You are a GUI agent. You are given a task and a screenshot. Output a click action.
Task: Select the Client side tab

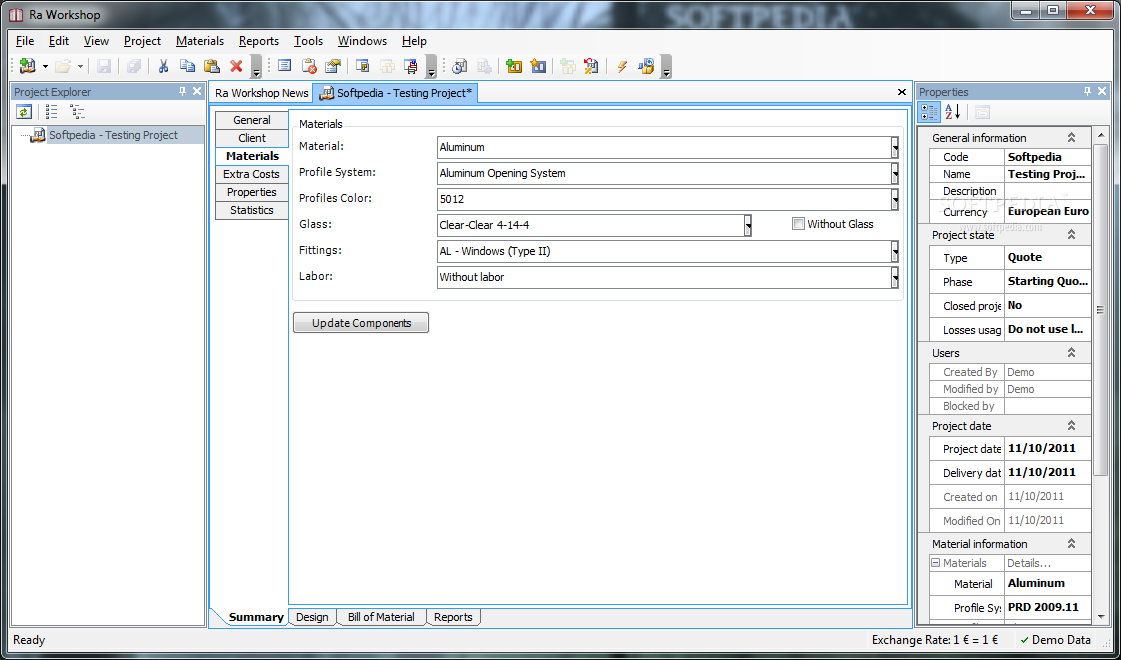[x=252, y=138]
